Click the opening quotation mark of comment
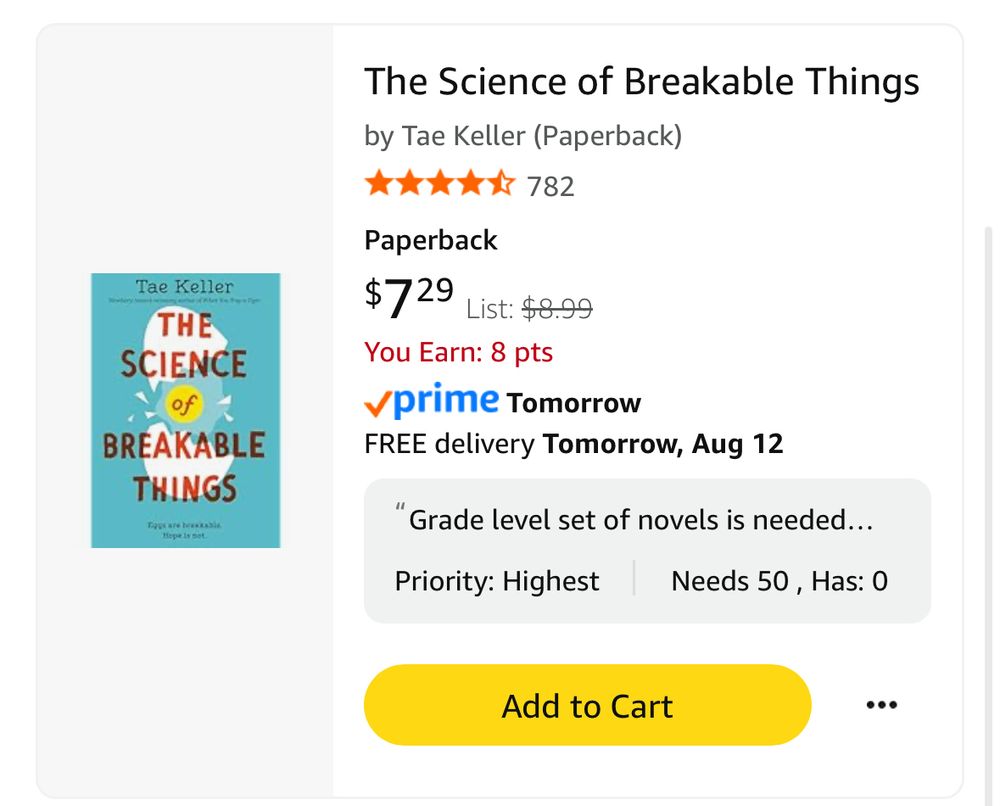Screen dimensions: 1000x806 (x=400, y=514)
